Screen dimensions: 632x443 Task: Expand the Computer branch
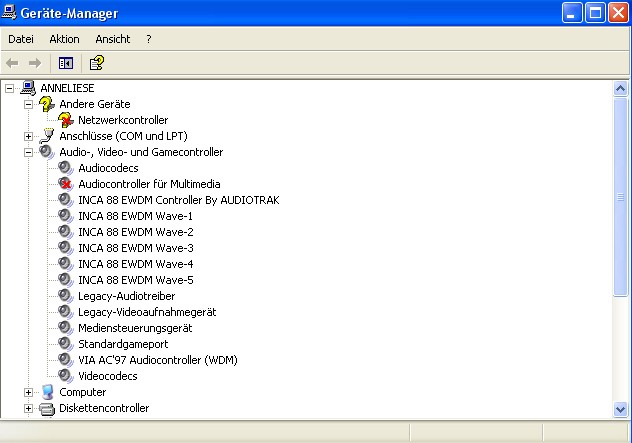point(28,392)
